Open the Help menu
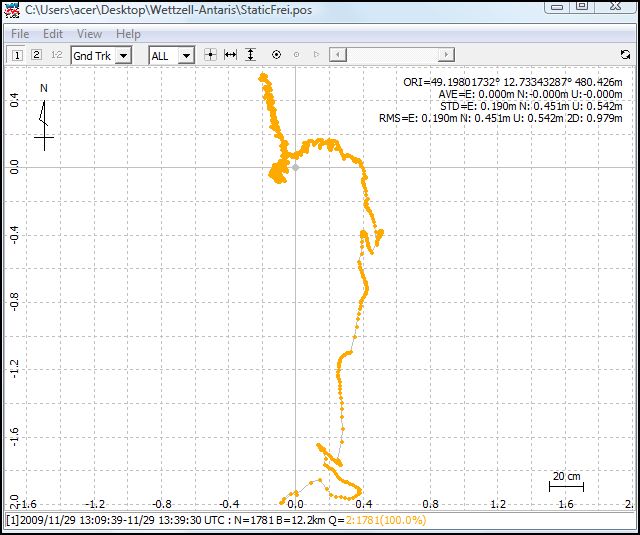Screen dimensions: 640x535 pos(128,34)
